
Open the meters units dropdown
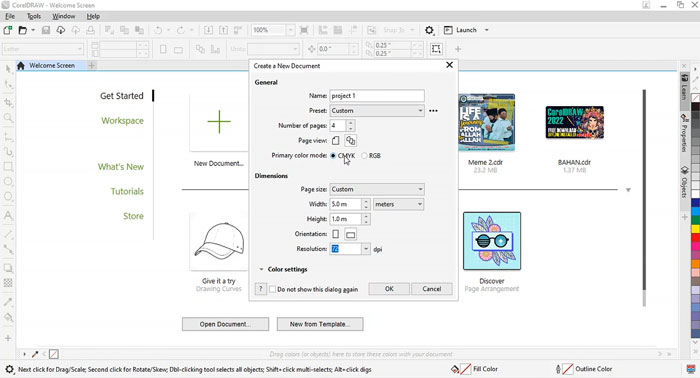(398, 204)
